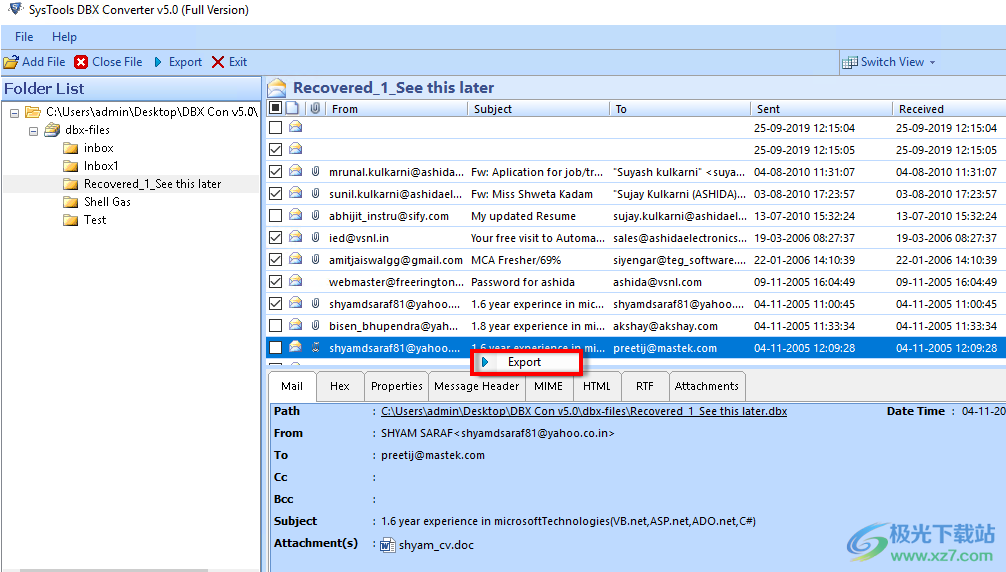Select the Mail tab
Viewport: 1006px width, 572px height.
[292, 387]
